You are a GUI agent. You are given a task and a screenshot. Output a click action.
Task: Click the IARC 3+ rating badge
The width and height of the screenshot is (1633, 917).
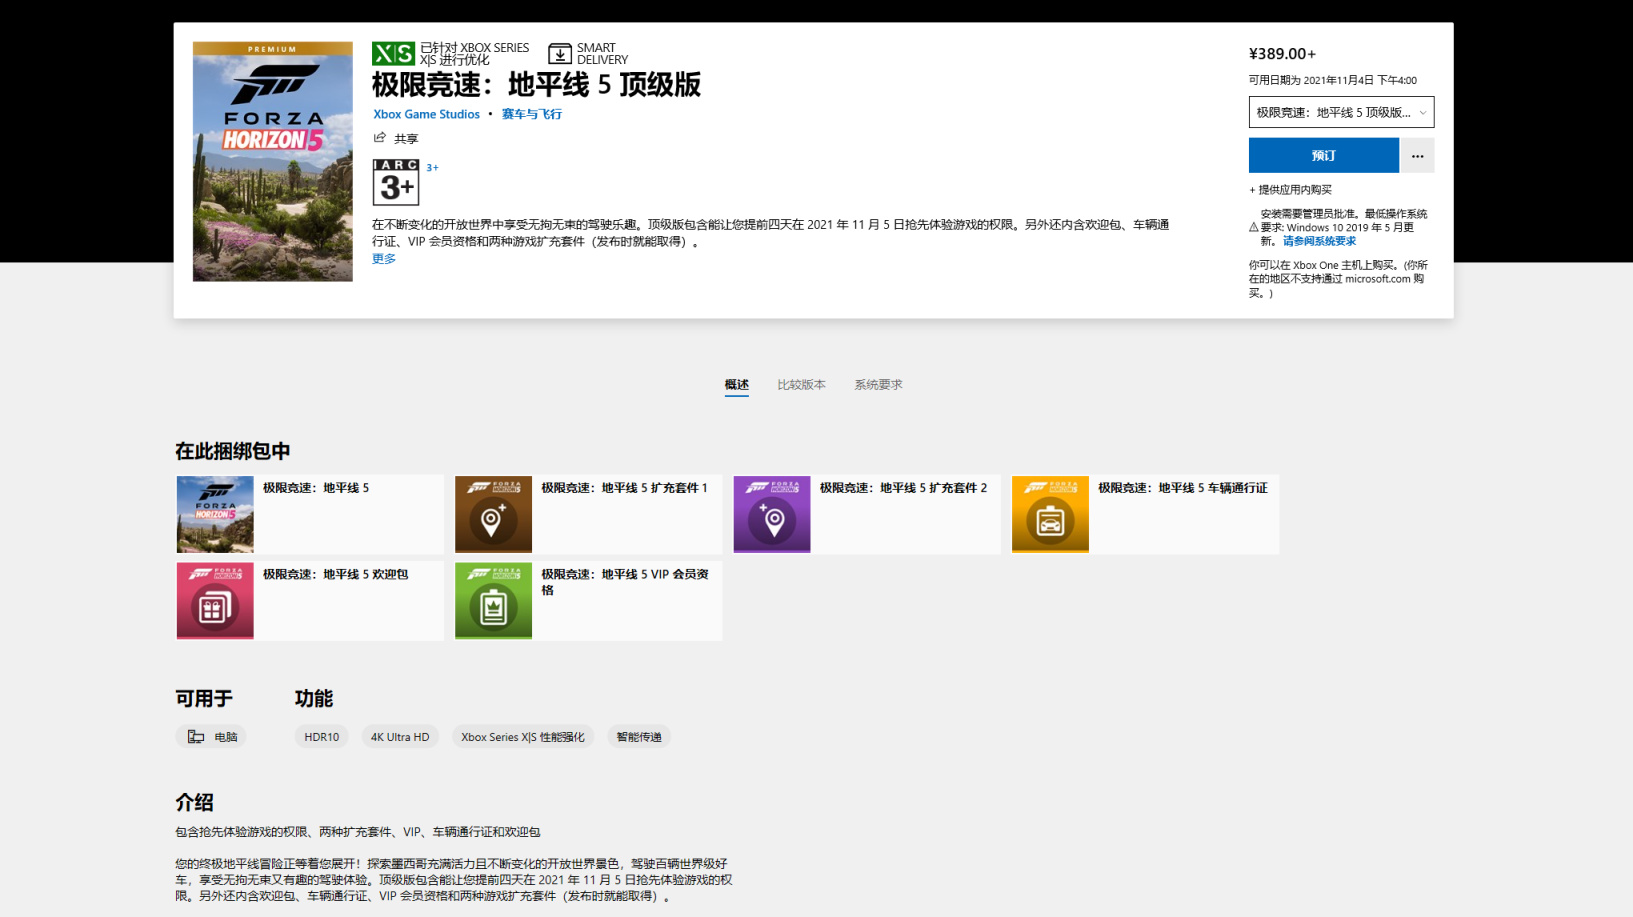(396, 182)
